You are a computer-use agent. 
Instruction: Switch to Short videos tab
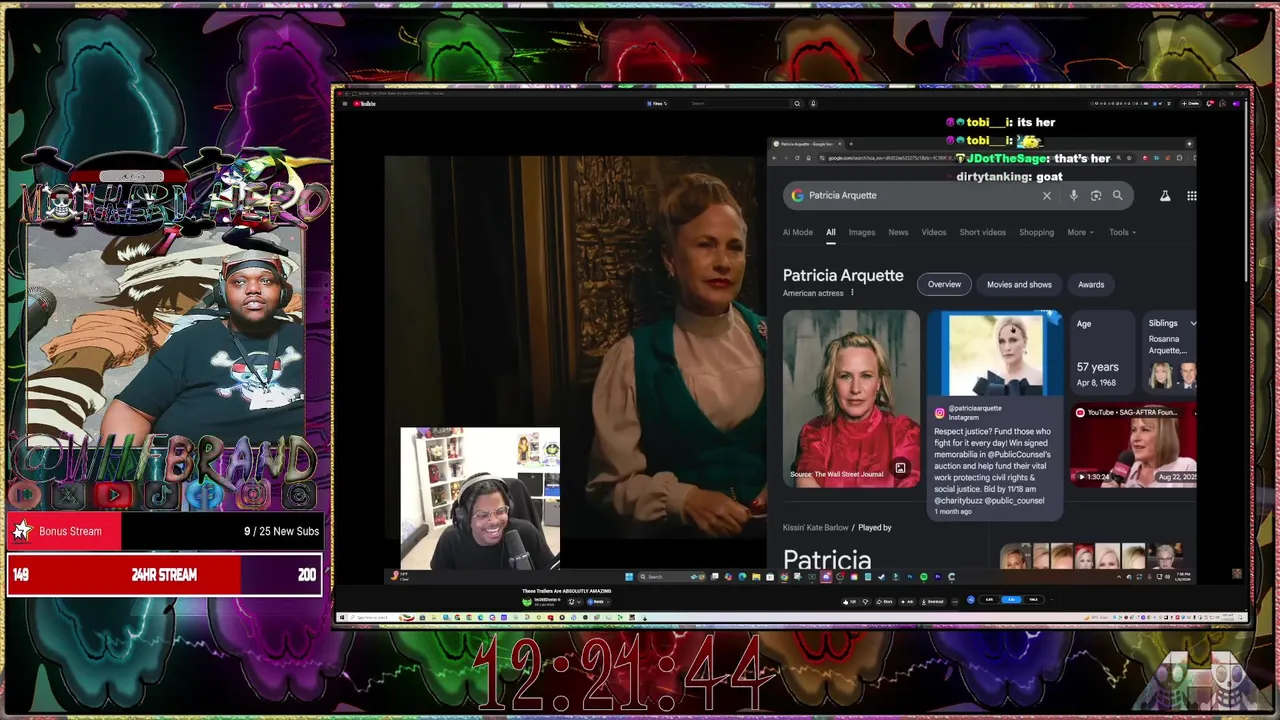983,232
